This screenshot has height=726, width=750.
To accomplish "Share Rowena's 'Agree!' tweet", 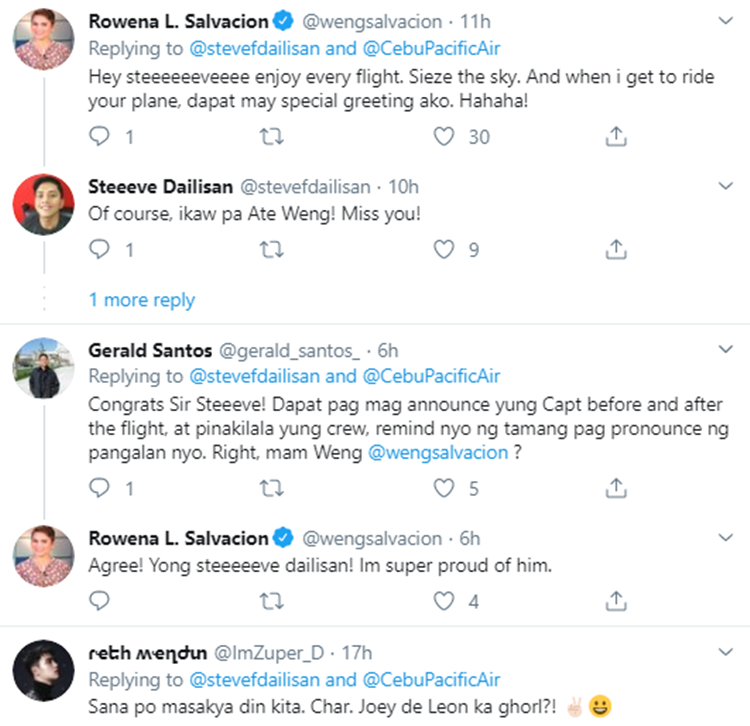I will 617,601.
